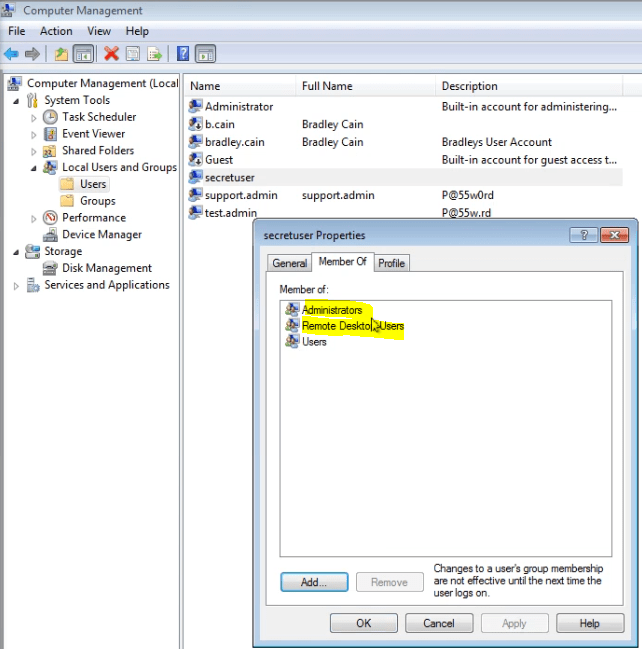Switch to the Profile tab

(391, 263)
